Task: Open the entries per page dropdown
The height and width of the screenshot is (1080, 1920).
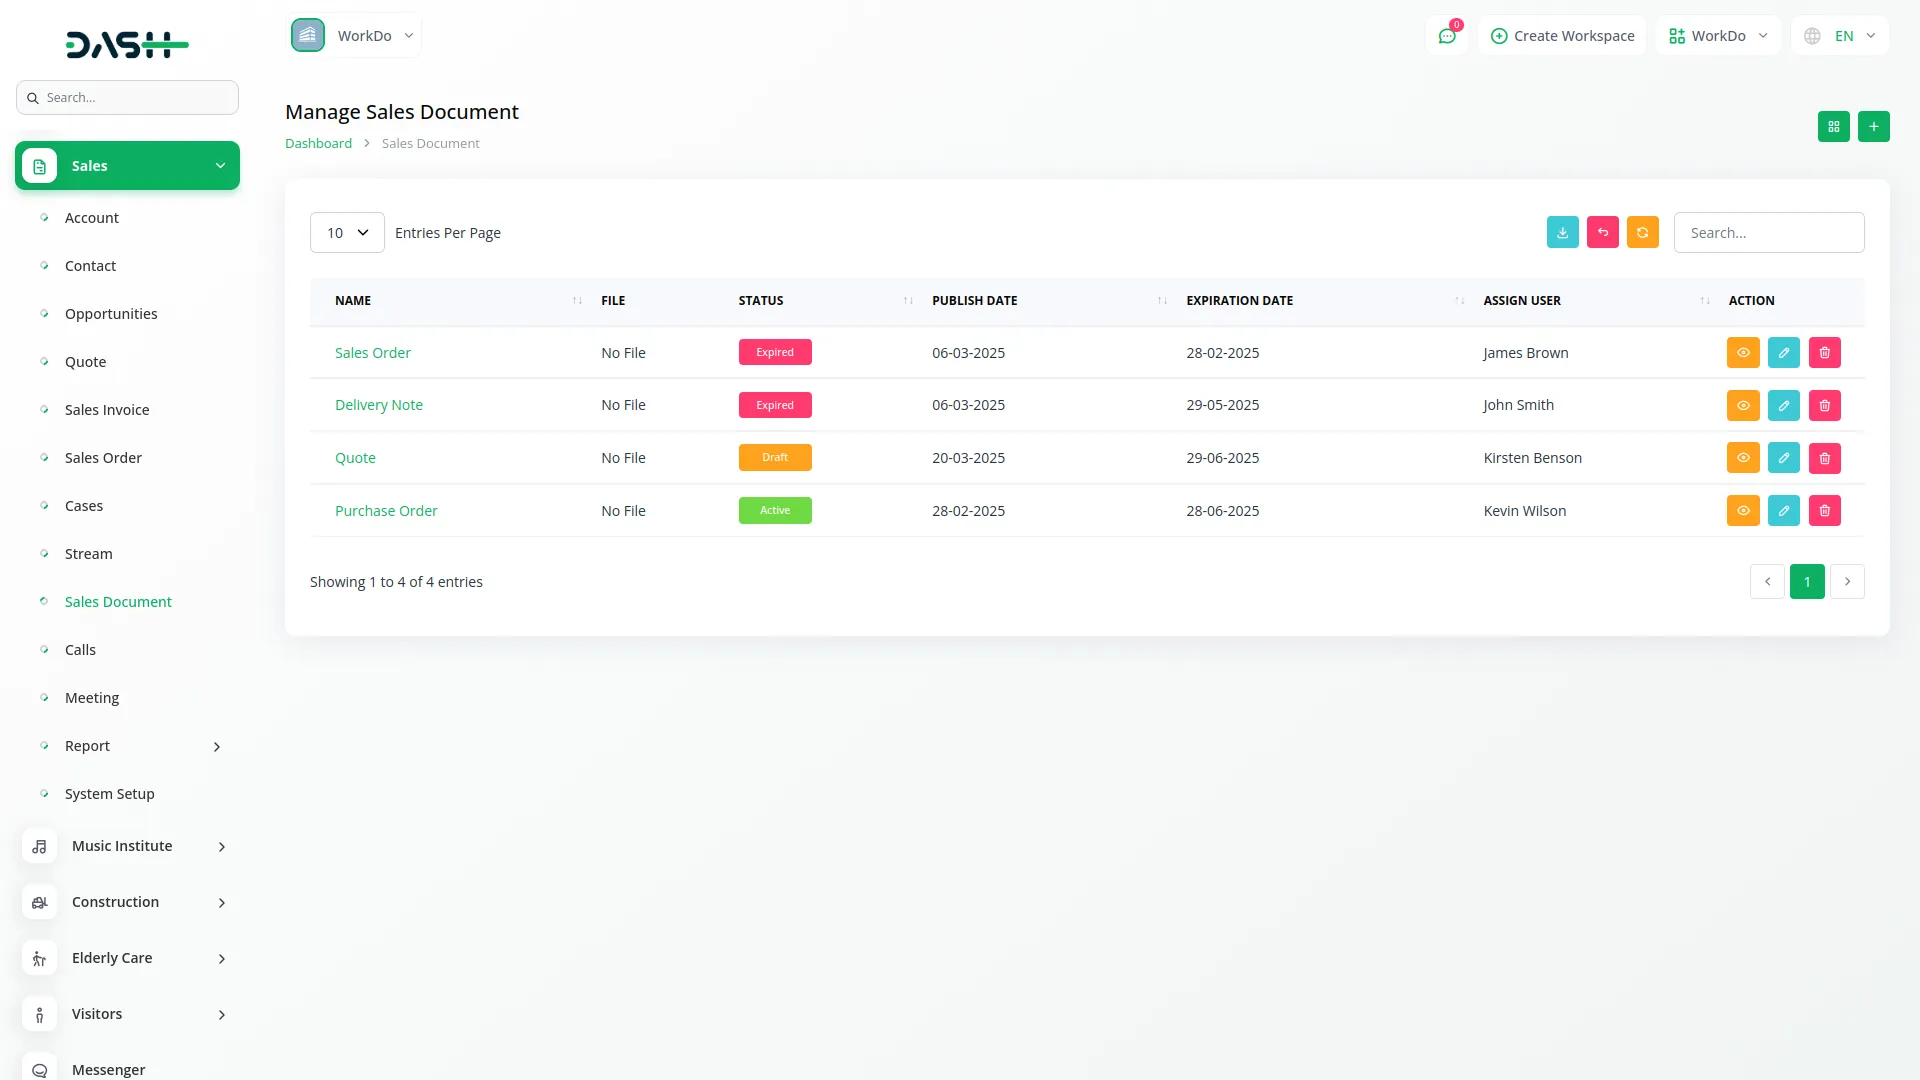Action: 347,233
